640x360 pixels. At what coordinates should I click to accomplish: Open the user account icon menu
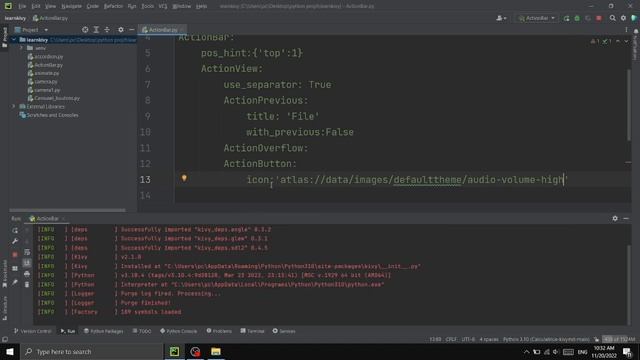coord(501,18)
